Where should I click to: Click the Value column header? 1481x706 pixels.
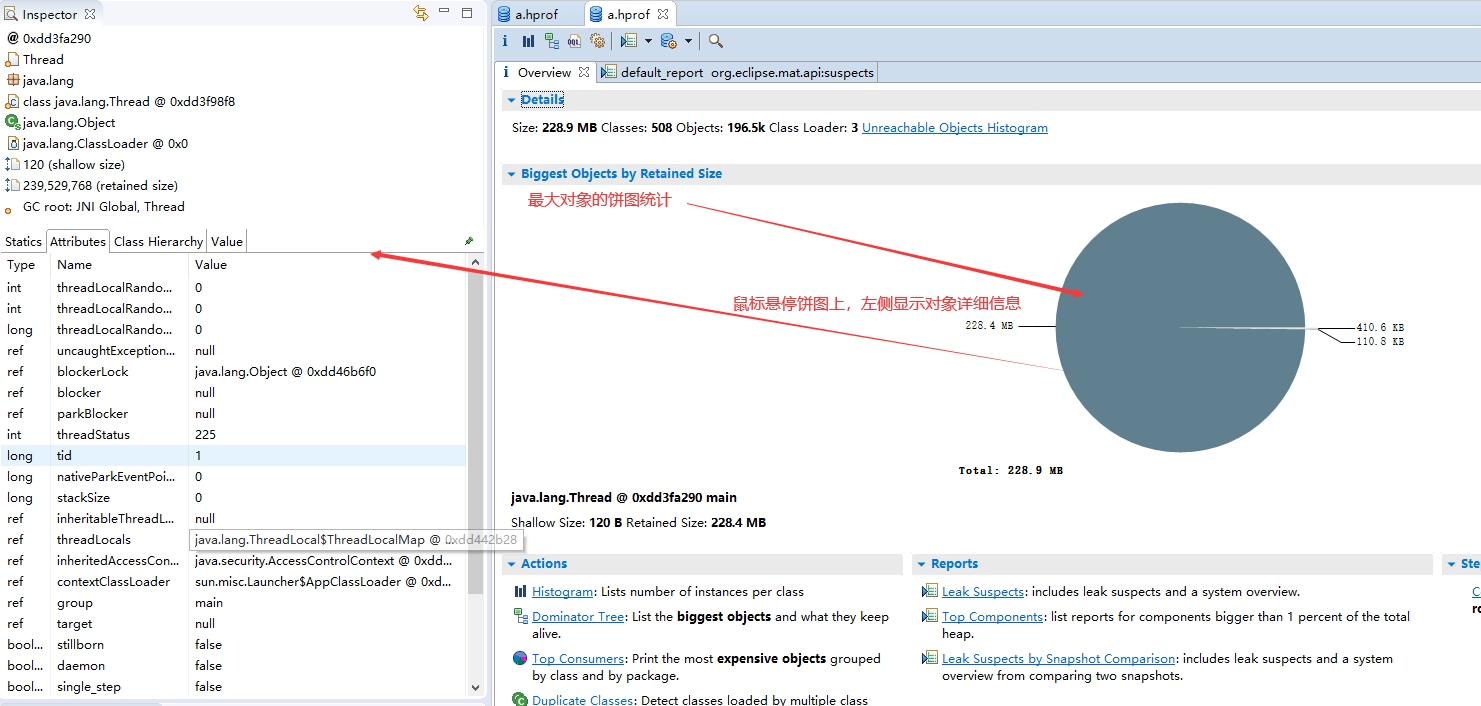coord(327,265)
